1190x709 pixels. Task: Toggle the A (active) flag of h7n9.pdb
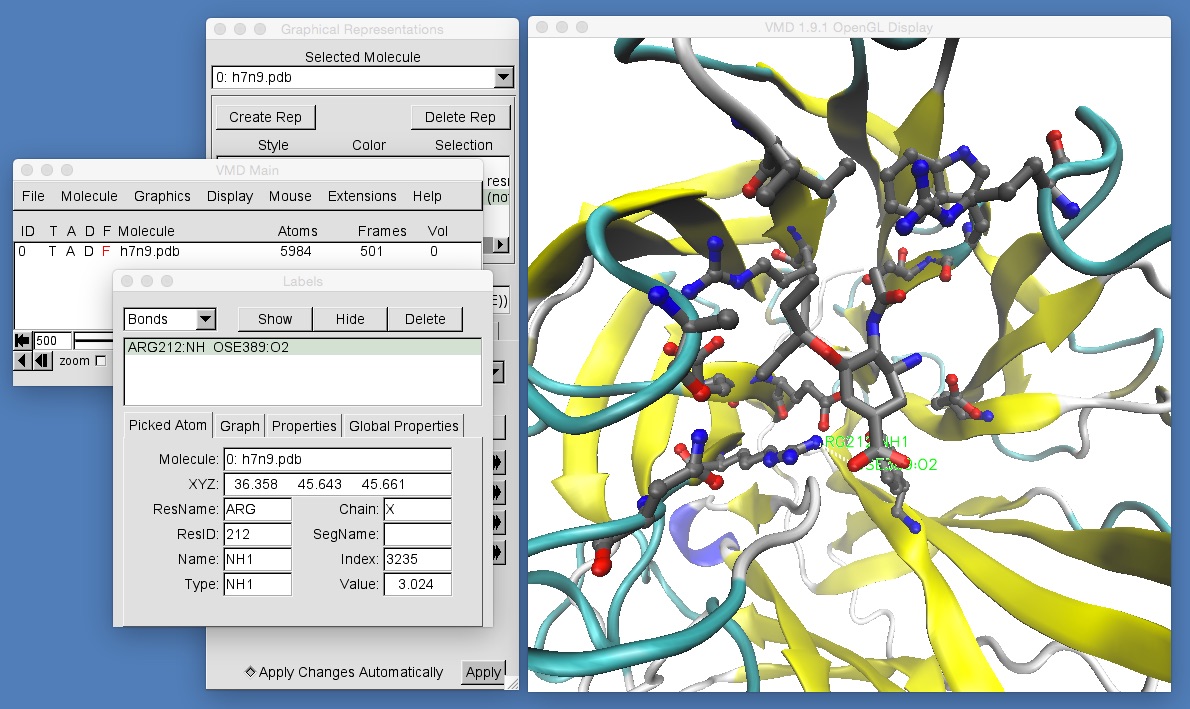(70, 251)
